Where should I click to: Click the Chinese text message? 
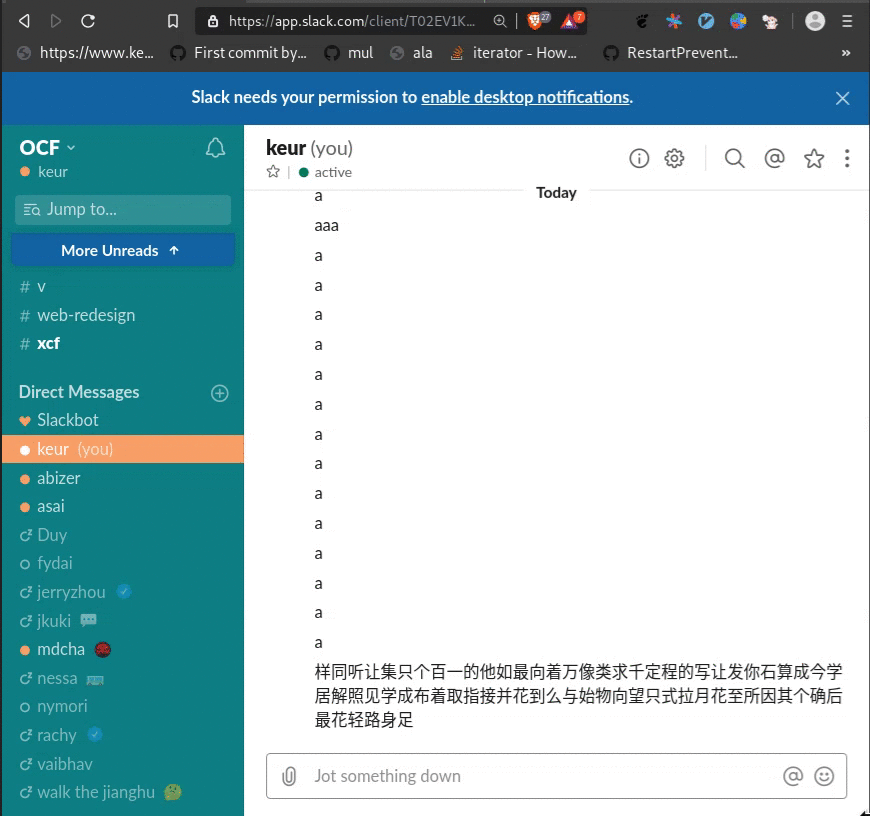pos(578,696)
